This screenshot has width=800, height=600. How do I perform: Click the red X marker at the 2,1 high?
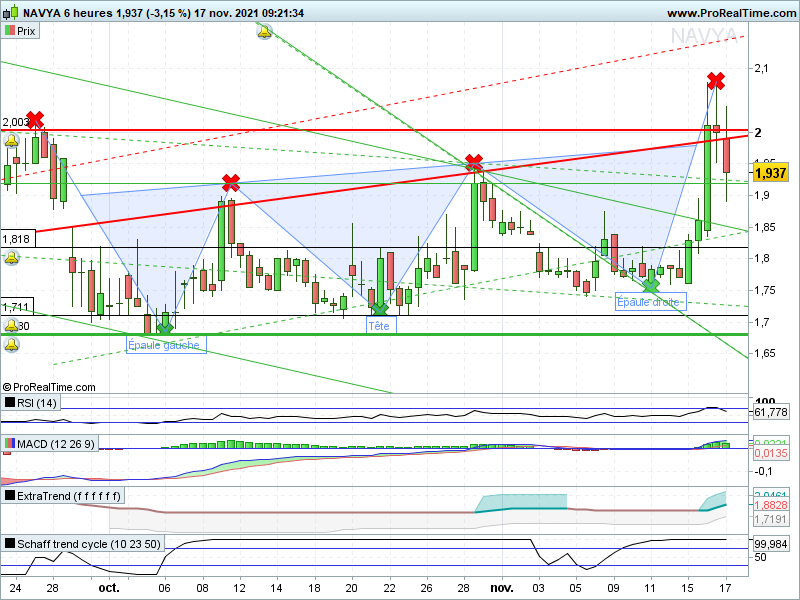pos(716,80)
